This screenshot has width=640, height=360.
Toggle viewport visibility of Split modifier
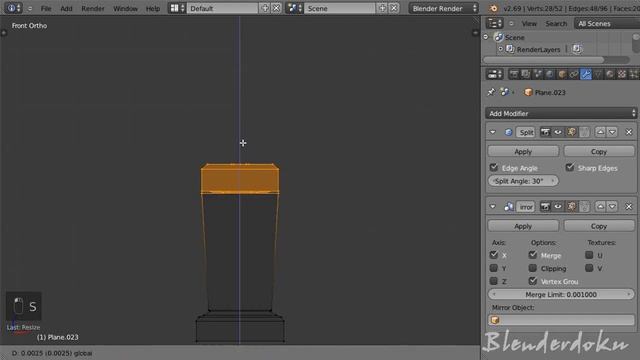pos(558,132)
